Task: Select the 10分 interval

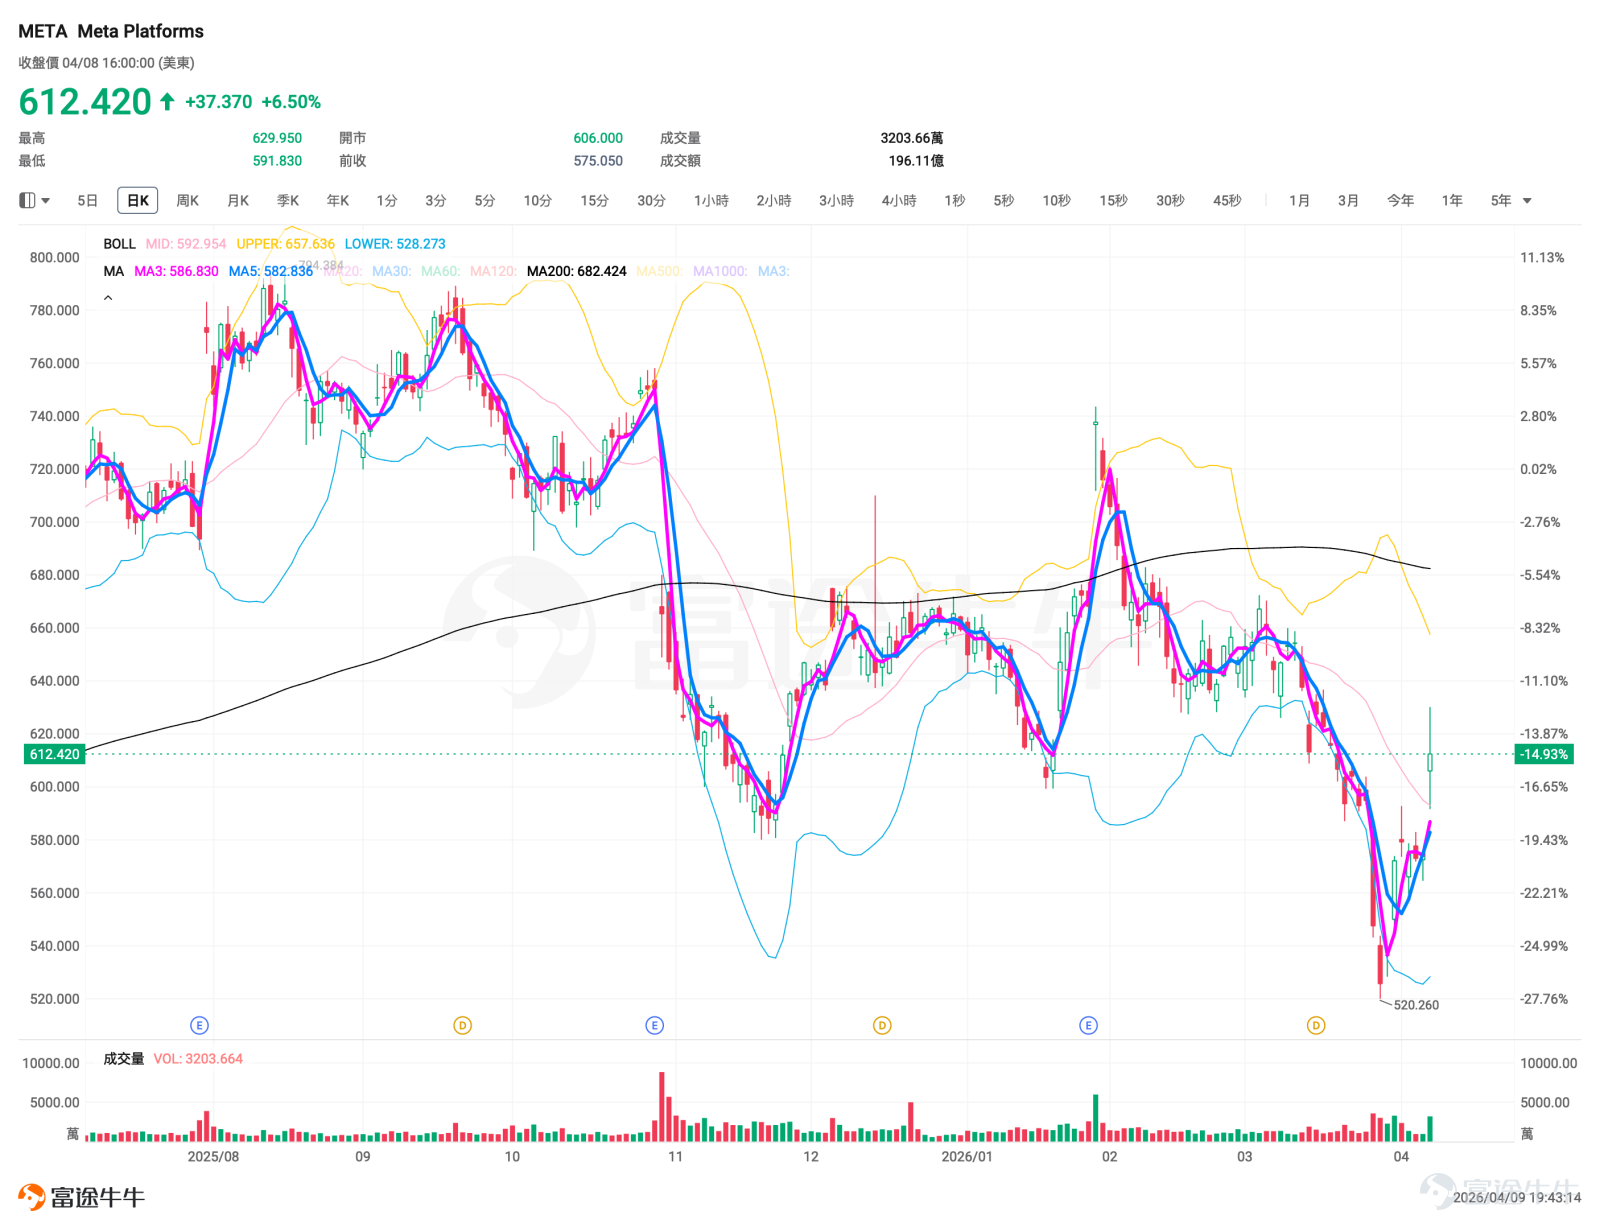Action: point(538,201)
